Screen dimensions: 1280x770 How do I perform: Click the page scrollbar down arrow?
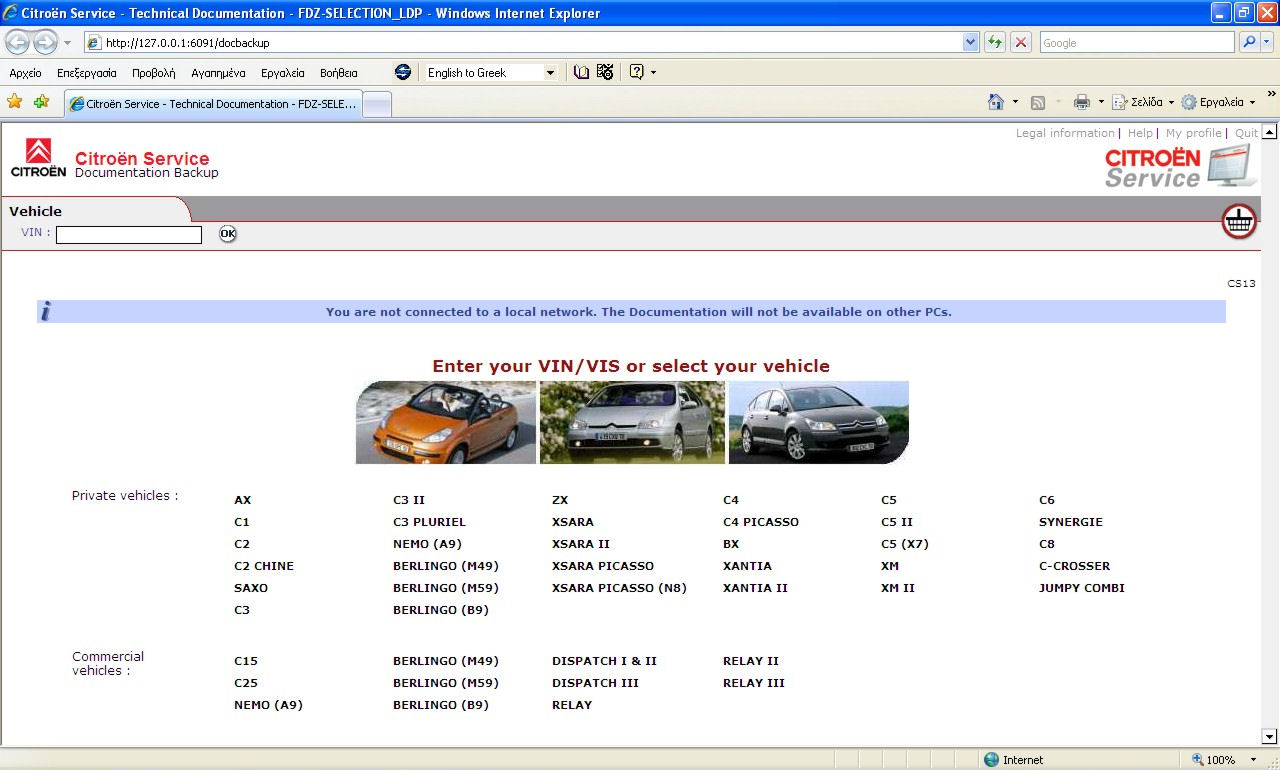click(x=1269, y=737)
